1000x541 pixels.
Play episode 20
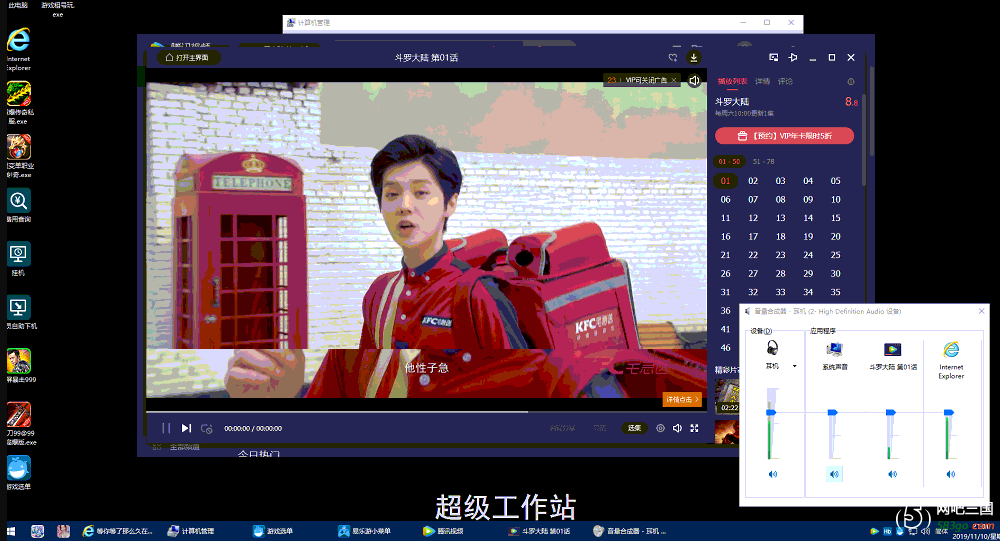[835, 237]
